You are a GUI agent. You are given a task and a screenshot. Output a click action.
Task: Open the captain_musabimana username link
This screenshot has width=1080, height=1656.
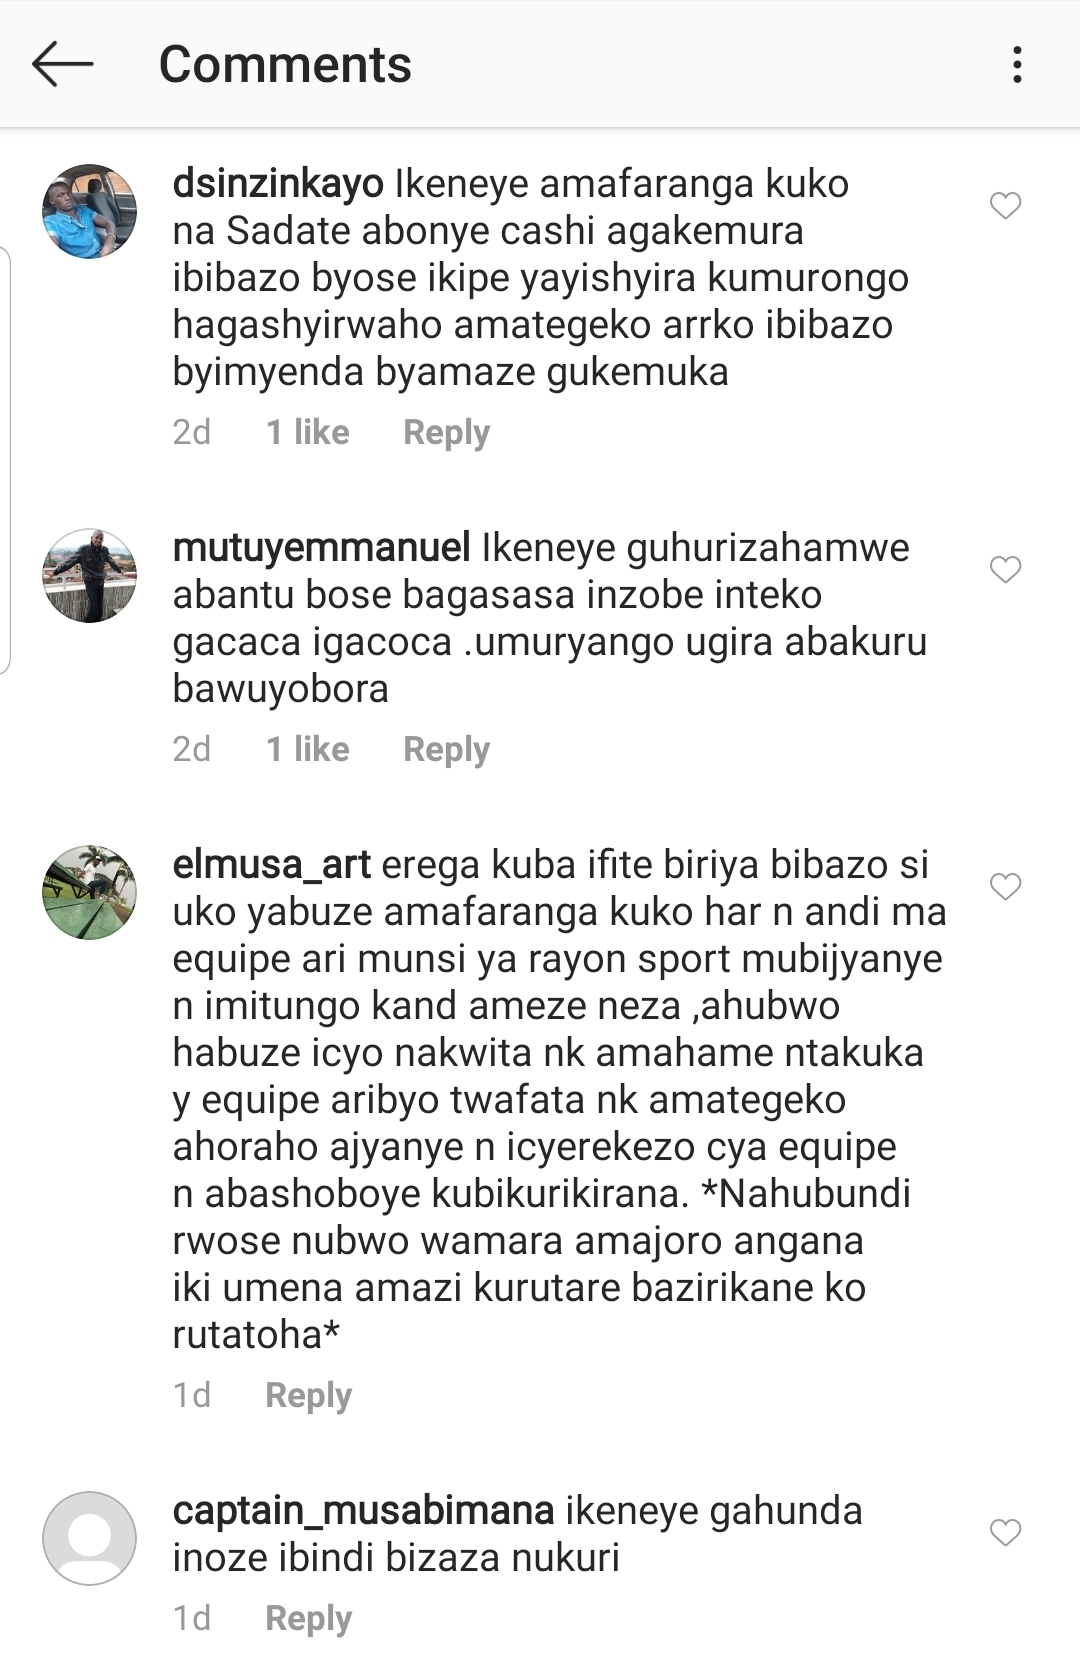point(364,1511)
